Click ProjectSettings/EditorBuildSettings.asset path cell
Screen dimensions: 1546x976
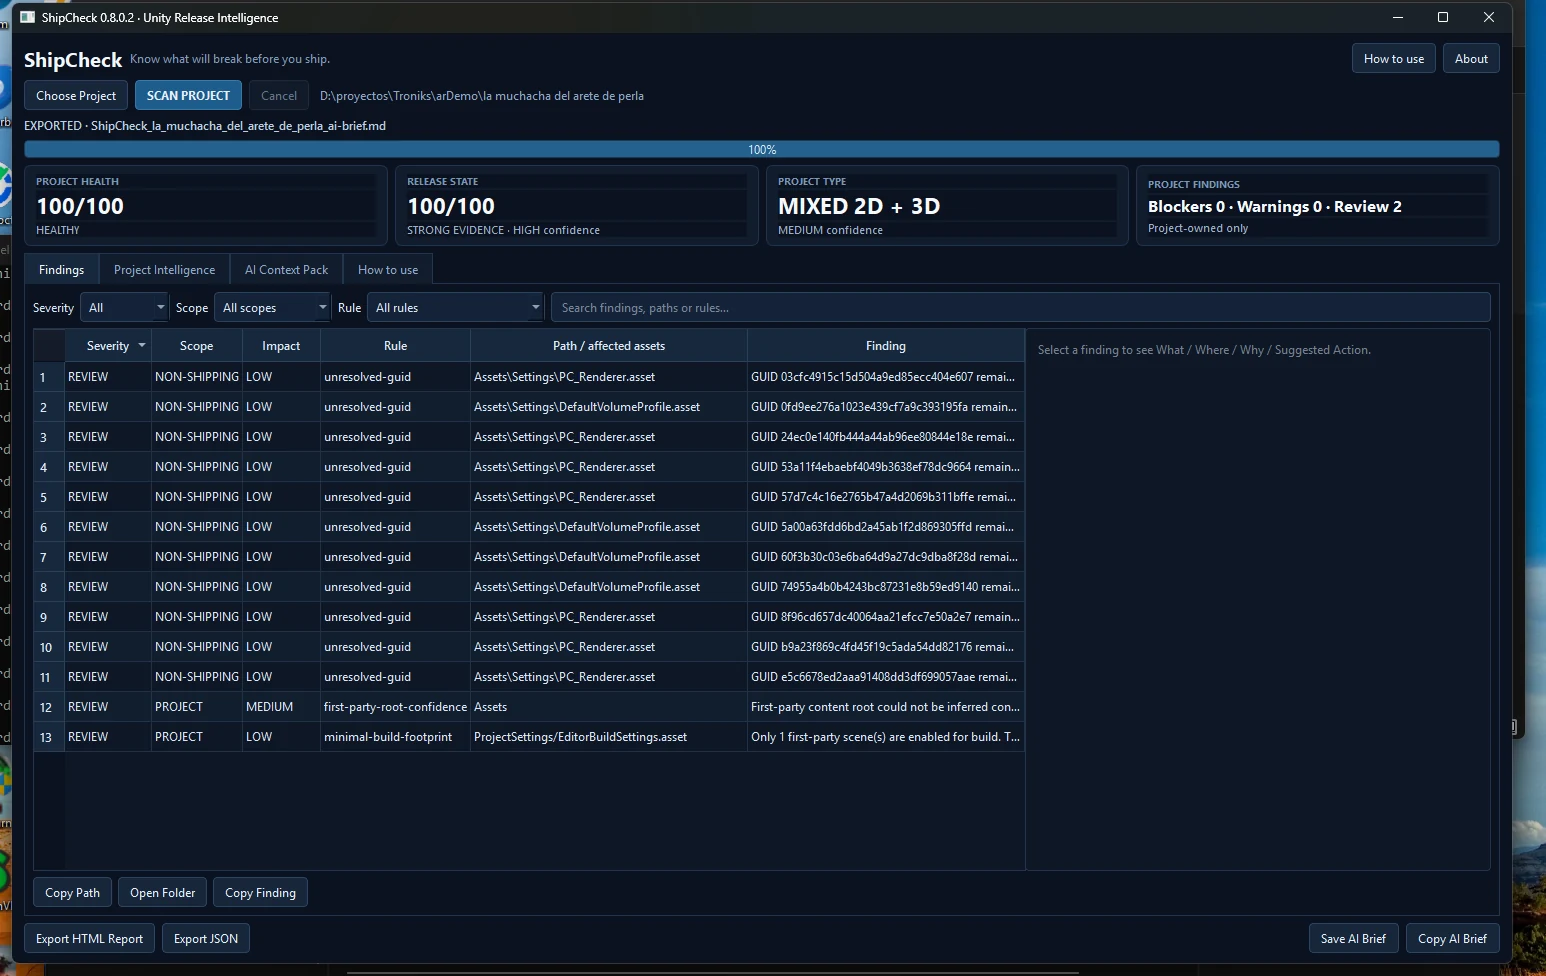(609, 737)
